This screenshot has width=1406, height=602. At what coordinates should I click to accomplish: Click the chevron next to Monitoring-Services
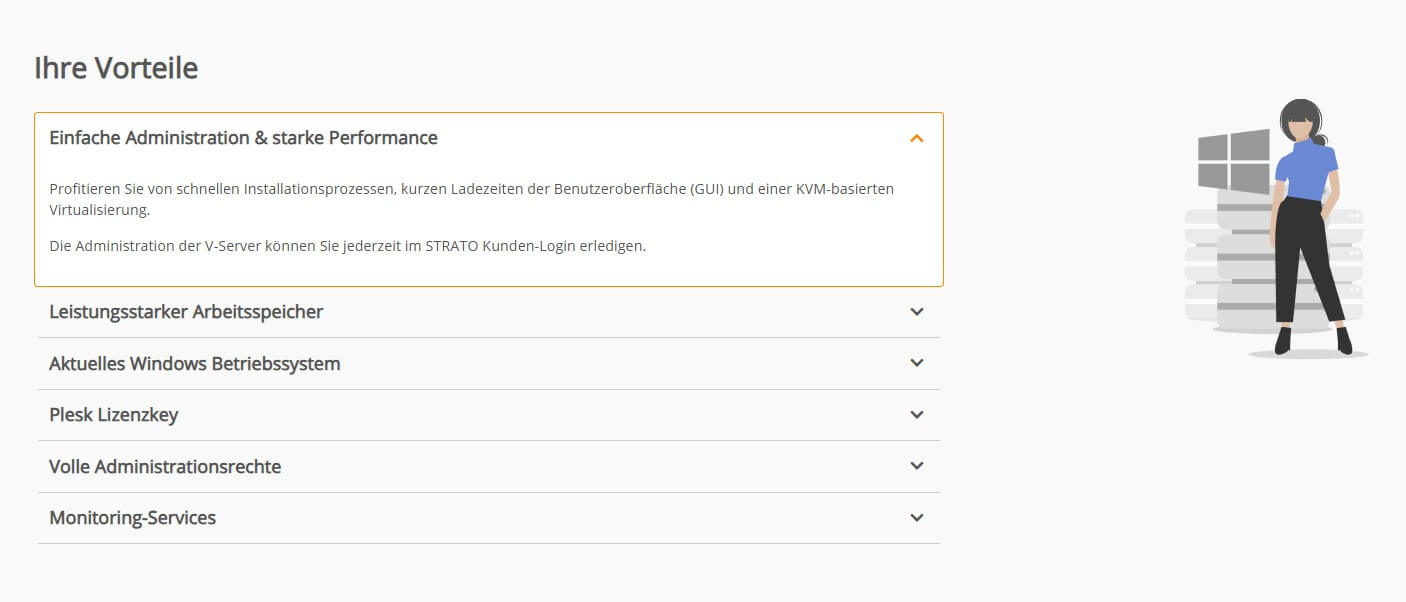(916, 517)
